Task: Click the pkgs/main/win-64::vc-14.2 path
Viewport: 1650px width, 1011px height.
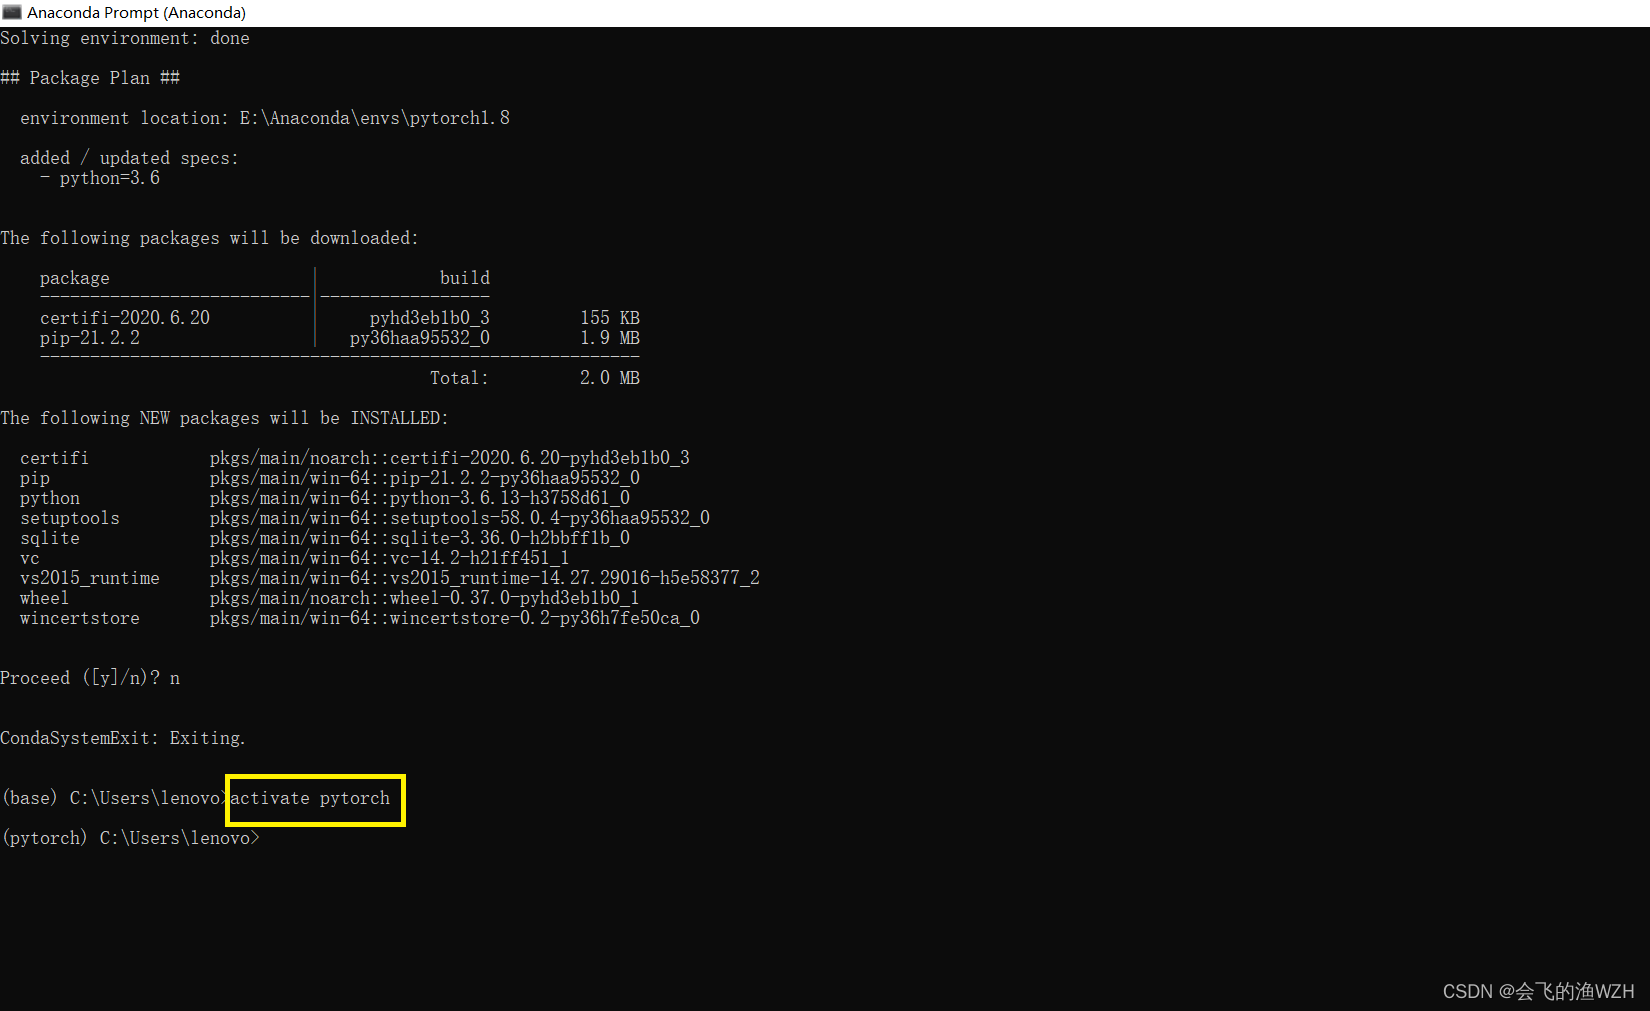Action: tap(390, 558)
